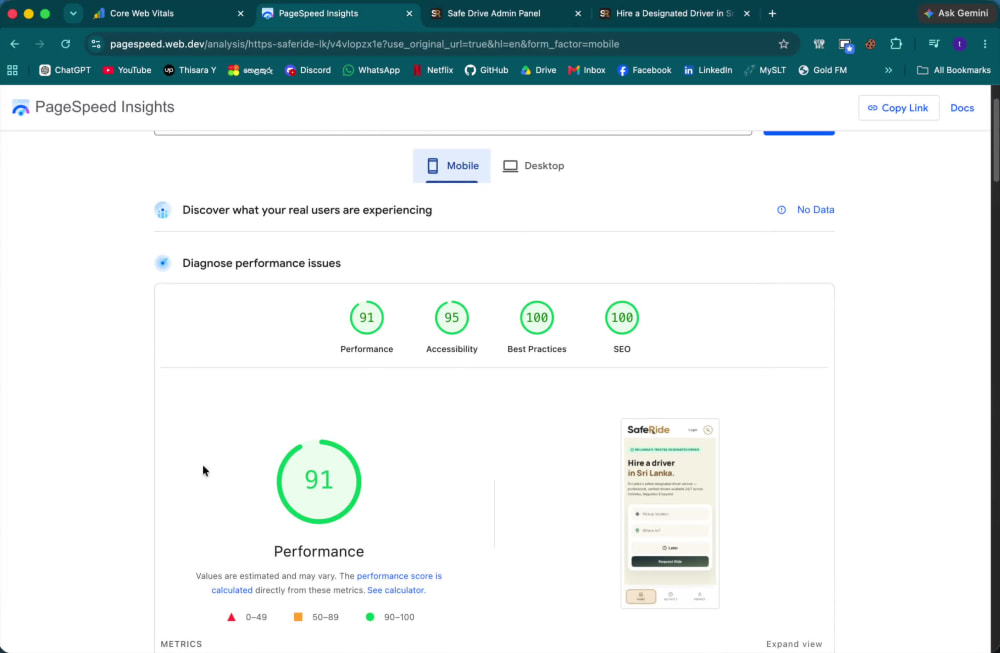Open the WhatsApp bookmark
The width and height of the screenshot is (1000, 653).
tap(371, 70)
